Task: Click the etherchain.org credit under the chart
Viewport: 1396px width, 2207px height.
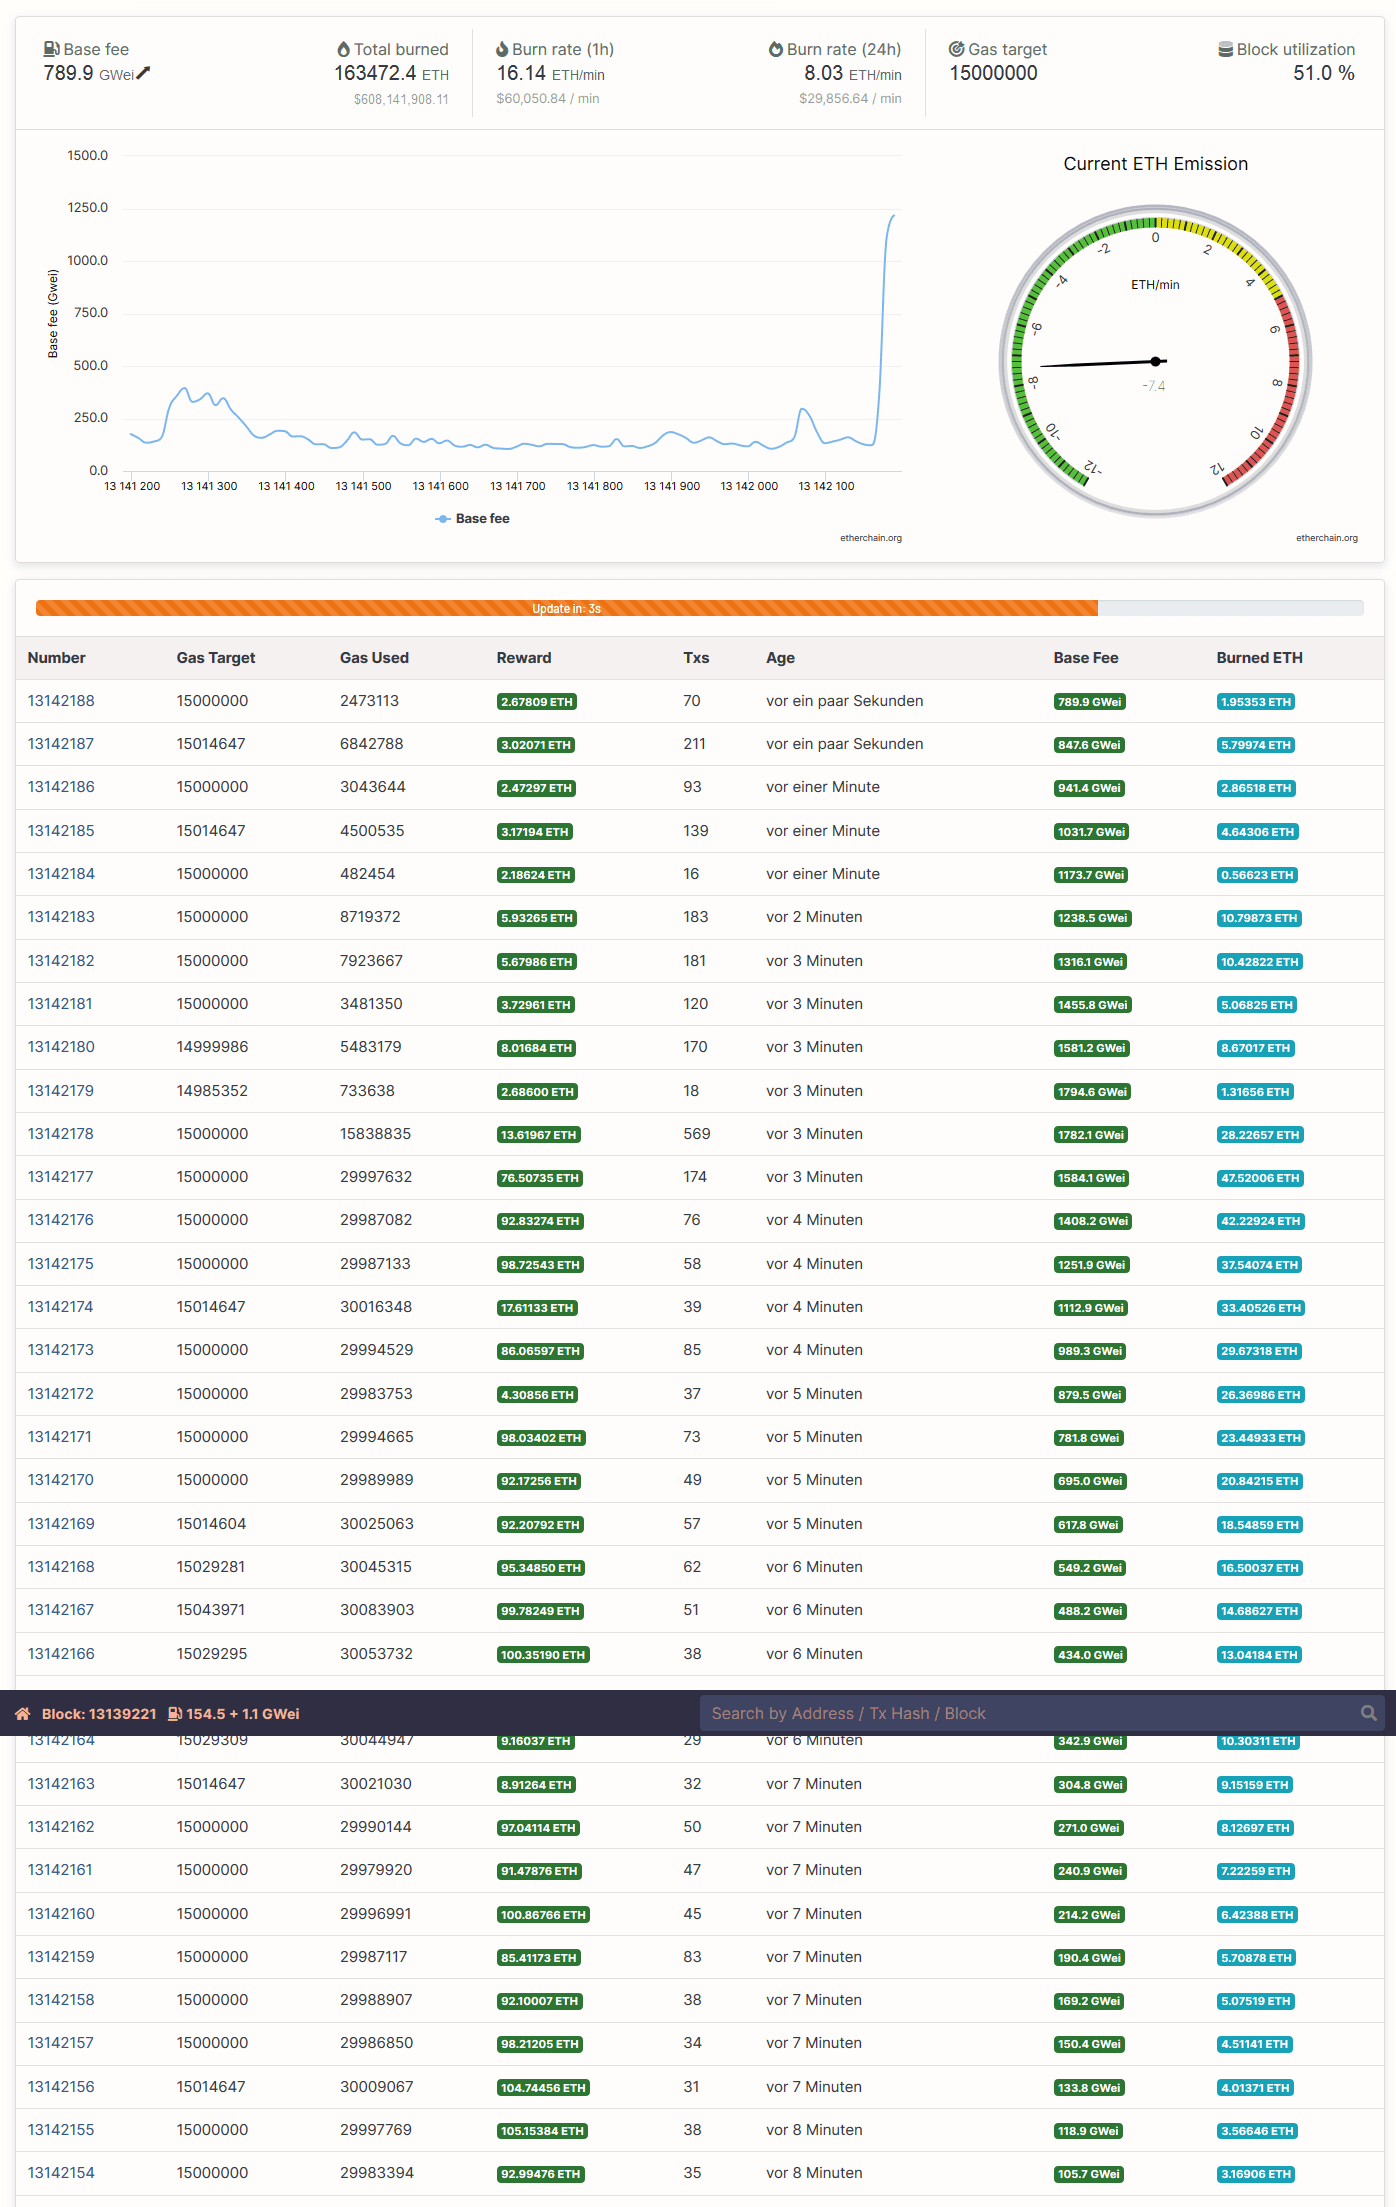Action: (871, 538)
